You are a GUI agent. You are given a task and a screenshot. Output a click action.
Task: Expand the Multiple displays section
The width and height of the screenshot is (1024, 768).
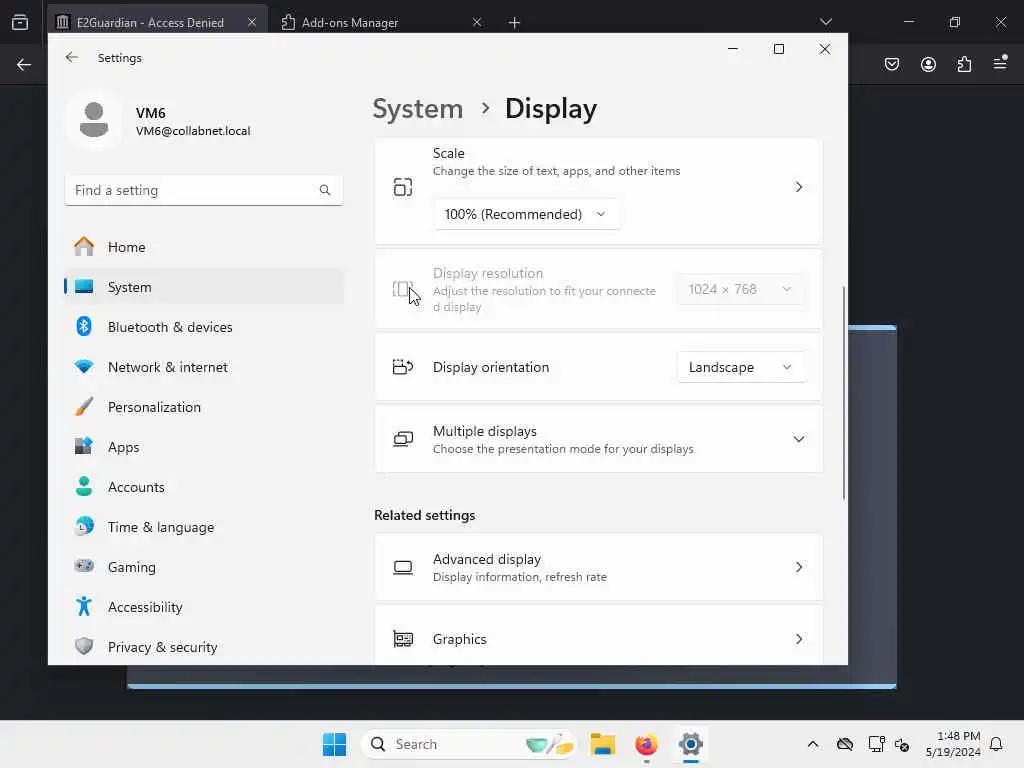pyautogui.click(x=598, y=439)
